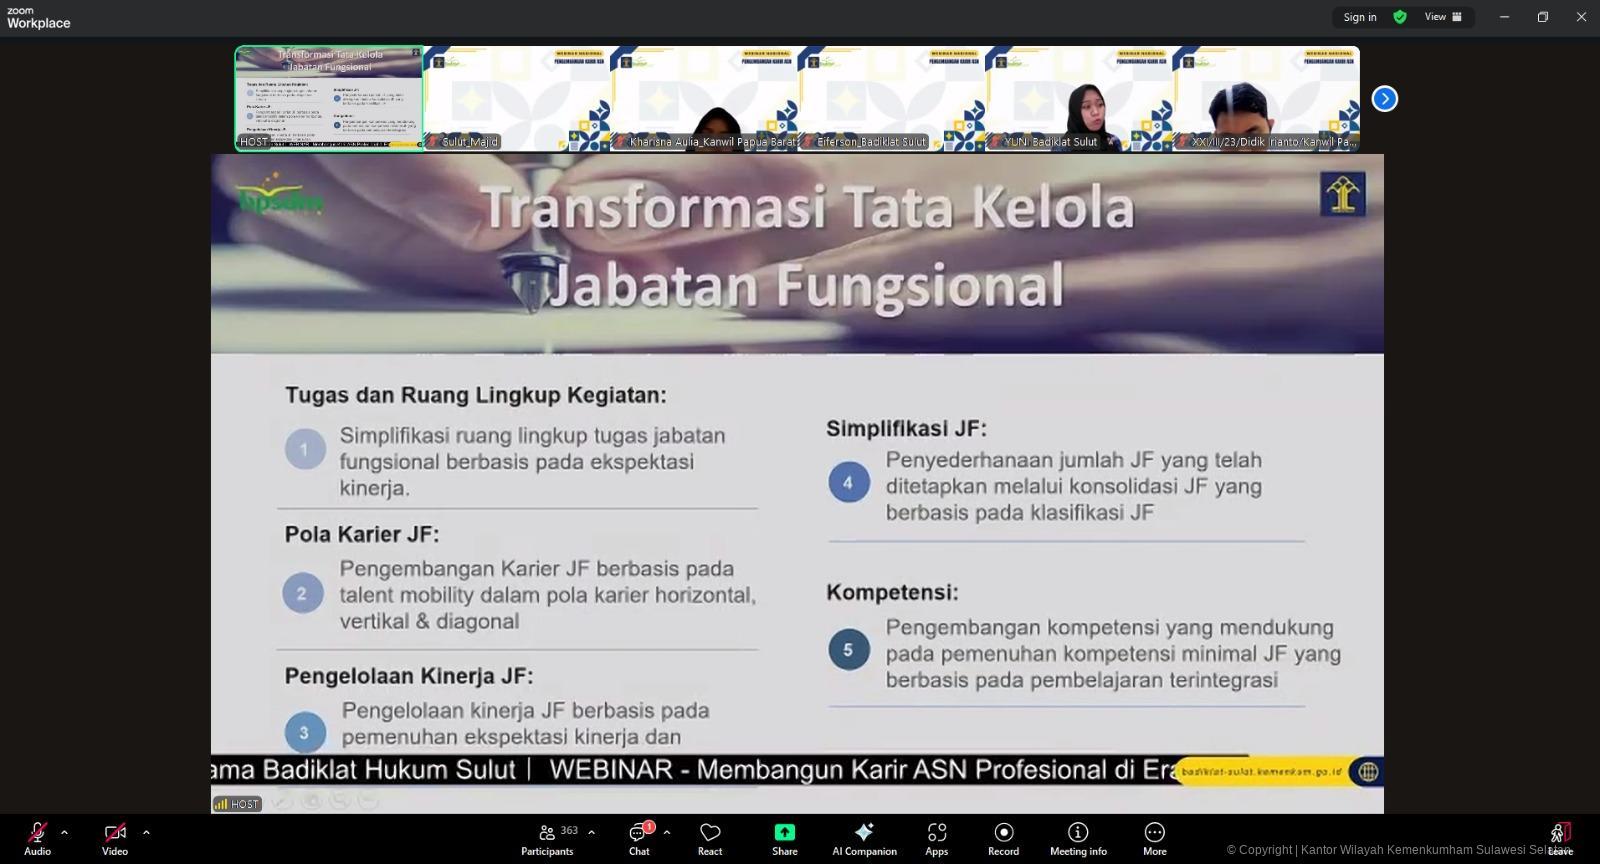Open the React emoji menu
The width and height of the screenshot is (1600, 864).
pos(710,839)
